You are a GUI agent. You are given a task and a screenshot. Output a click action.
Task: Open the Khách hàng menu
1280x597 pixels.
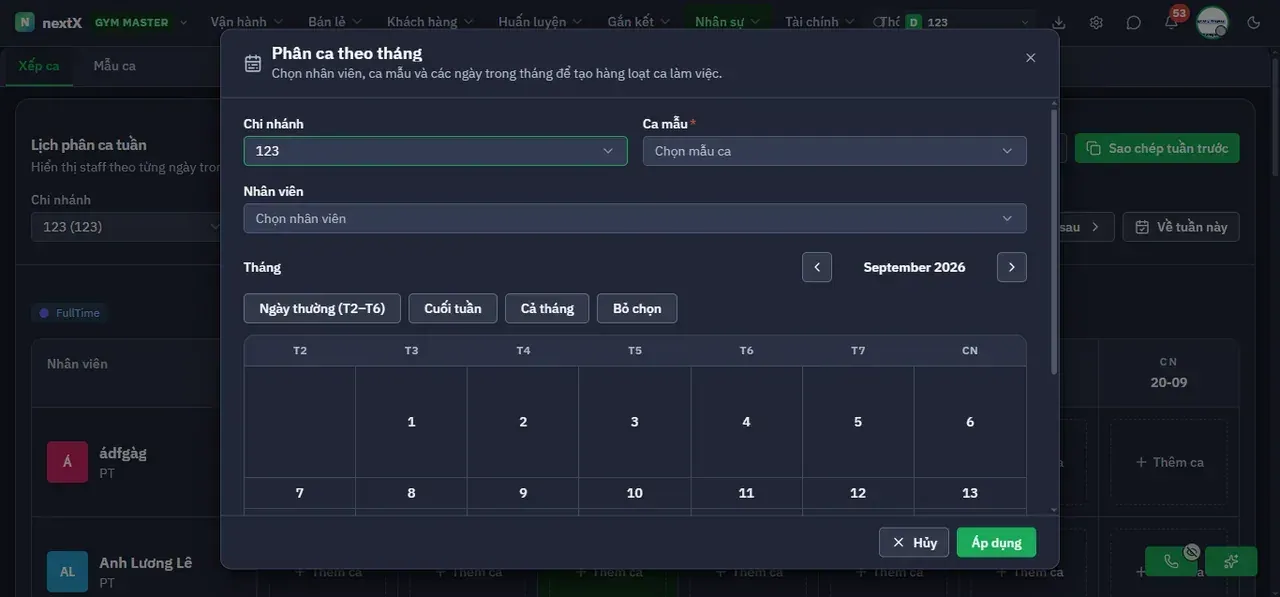tap(431, 22)
